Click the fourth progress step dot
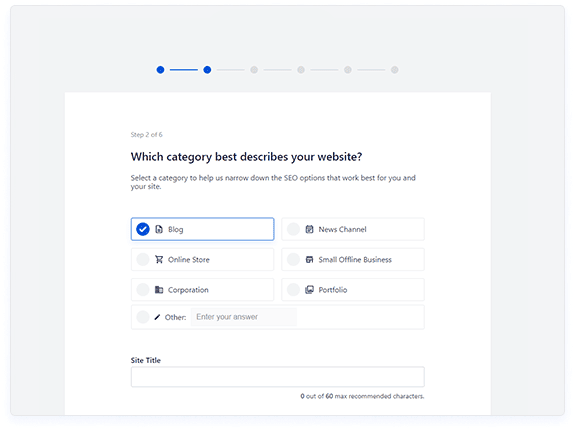Screen dimensions: 575x431 tap(301, 70)
